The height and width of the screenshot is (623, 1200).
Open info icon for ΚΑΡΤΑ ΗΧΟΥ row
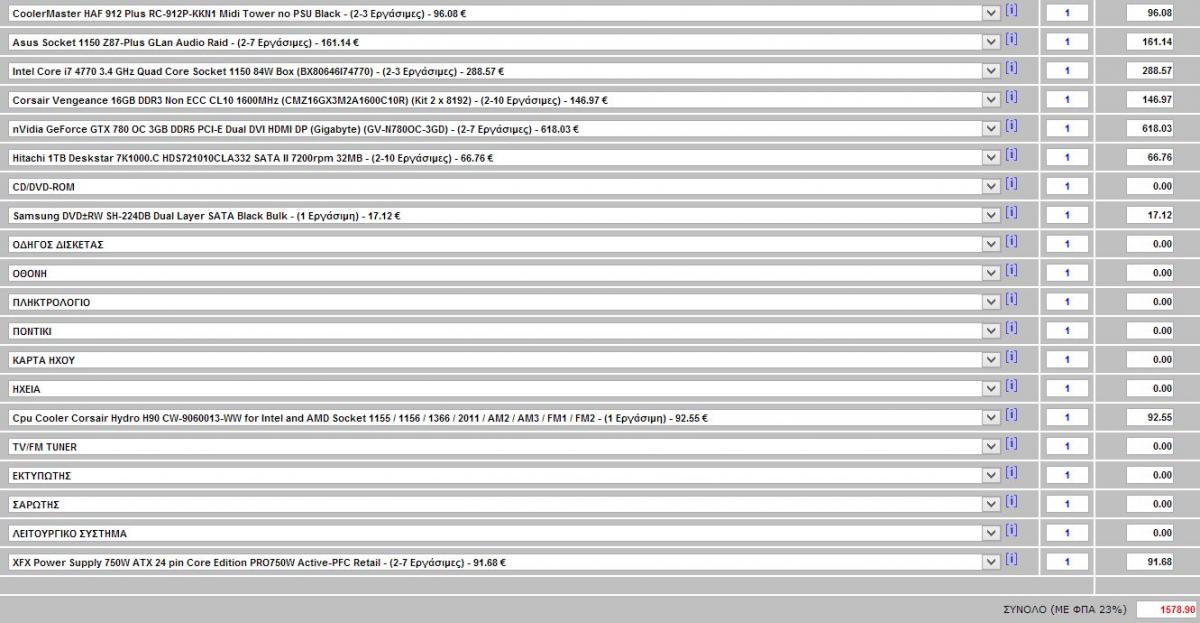[x=1011, y=357]
